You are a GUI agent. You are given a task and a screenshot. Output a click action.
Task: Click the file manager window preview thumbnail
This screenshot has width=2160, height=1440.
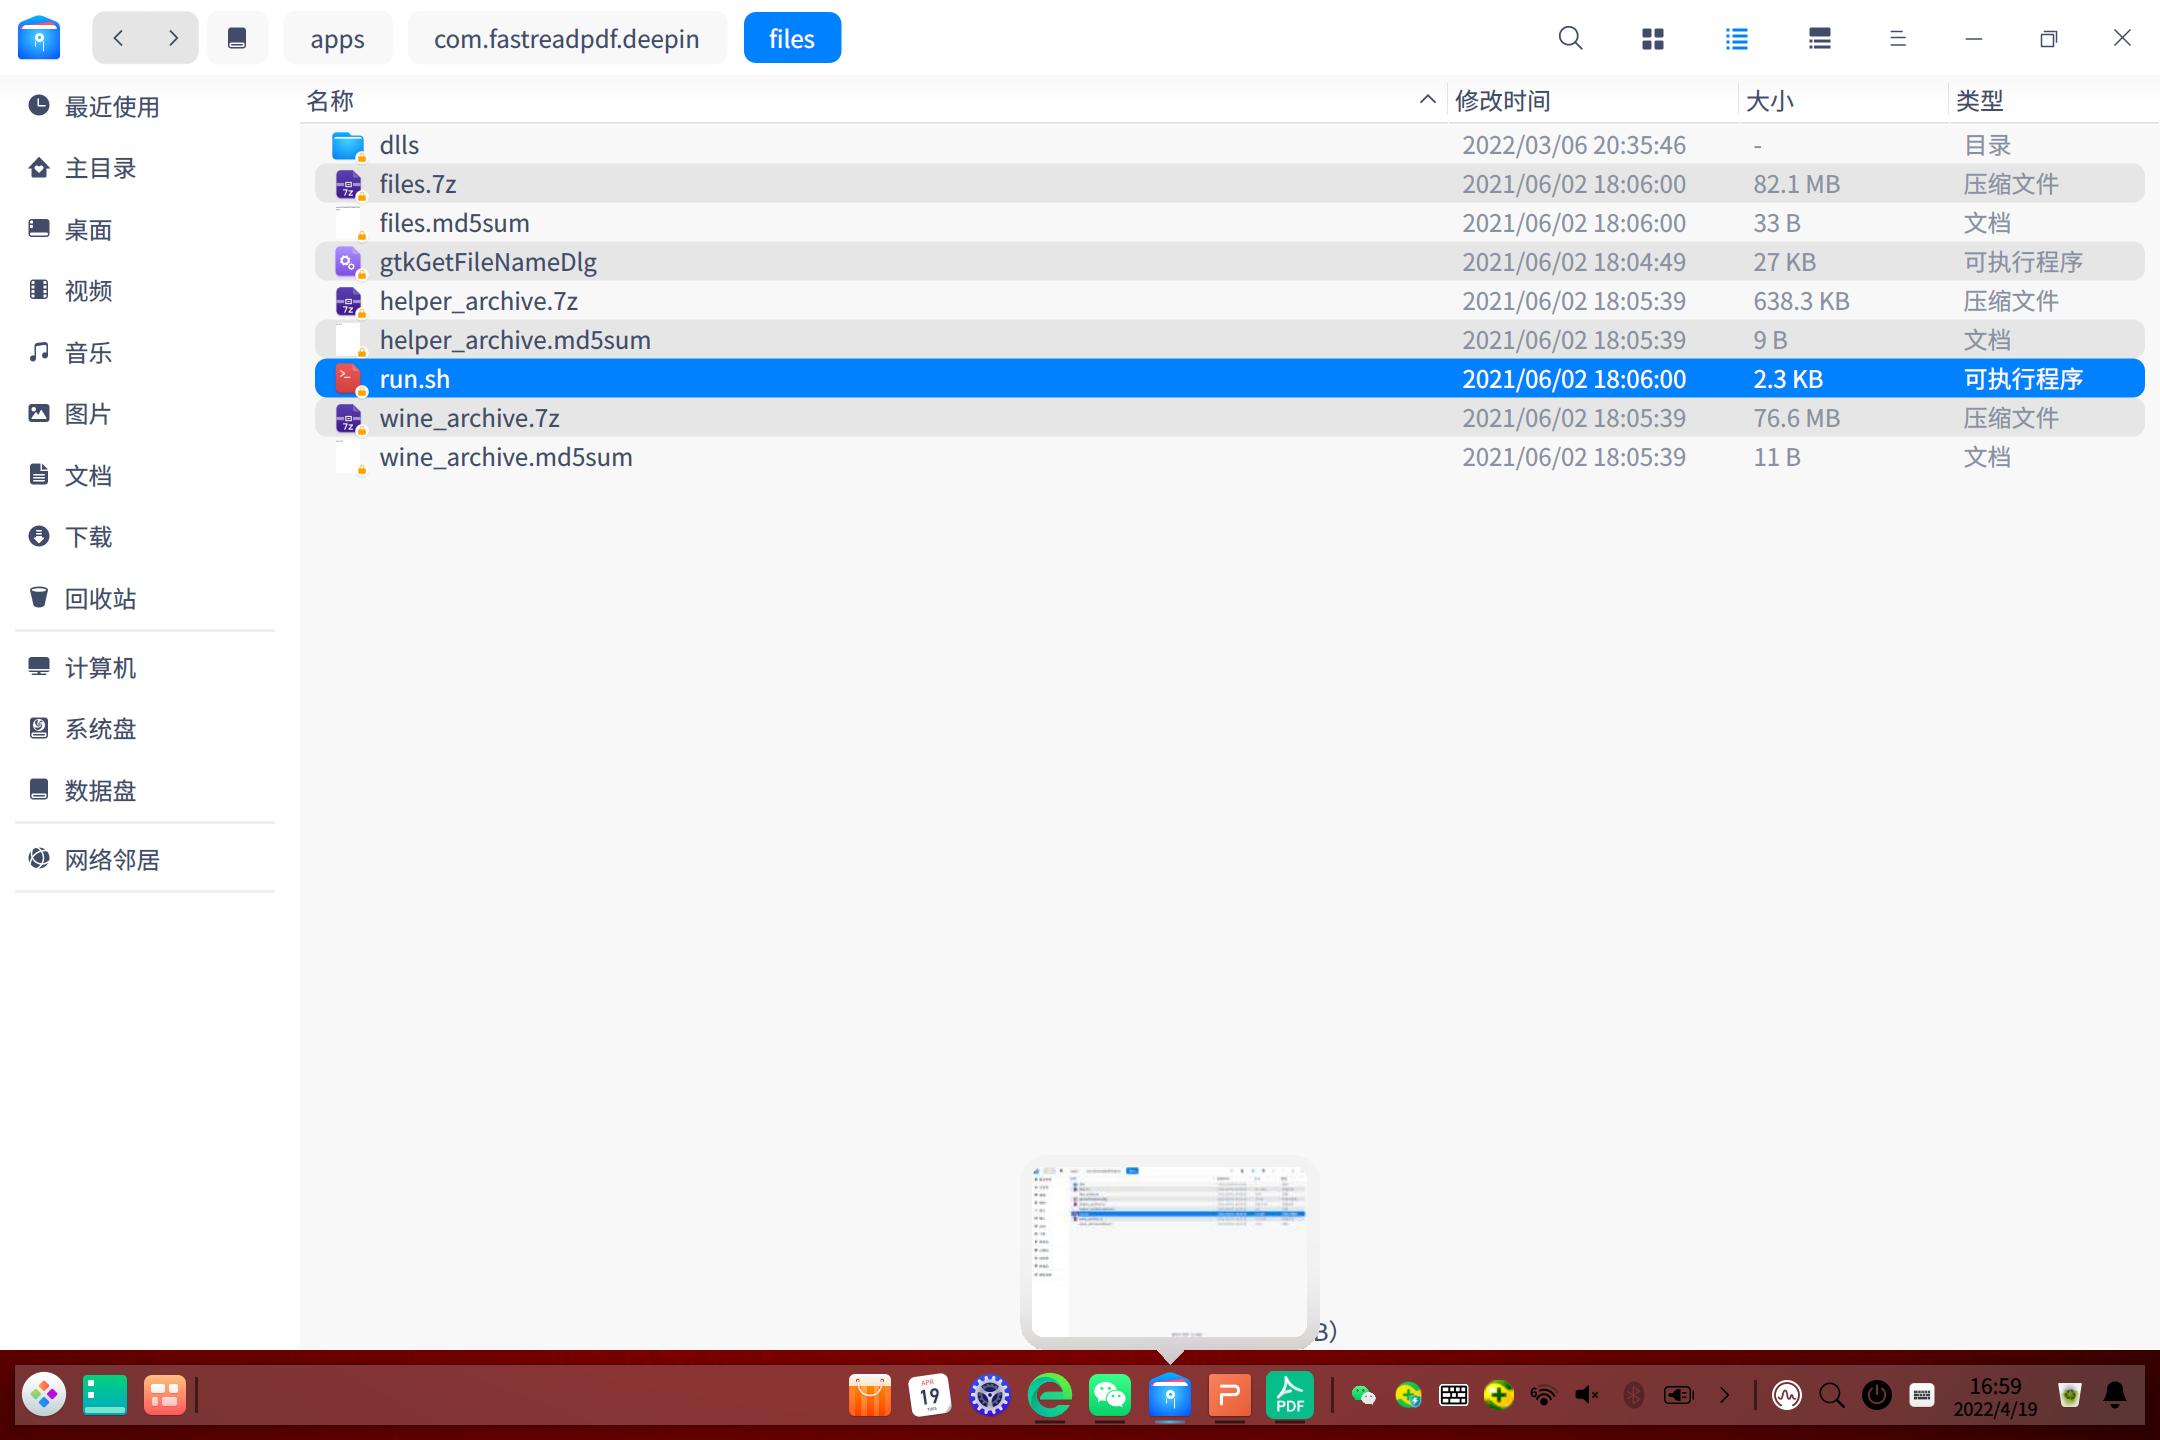point(1169,1250)
